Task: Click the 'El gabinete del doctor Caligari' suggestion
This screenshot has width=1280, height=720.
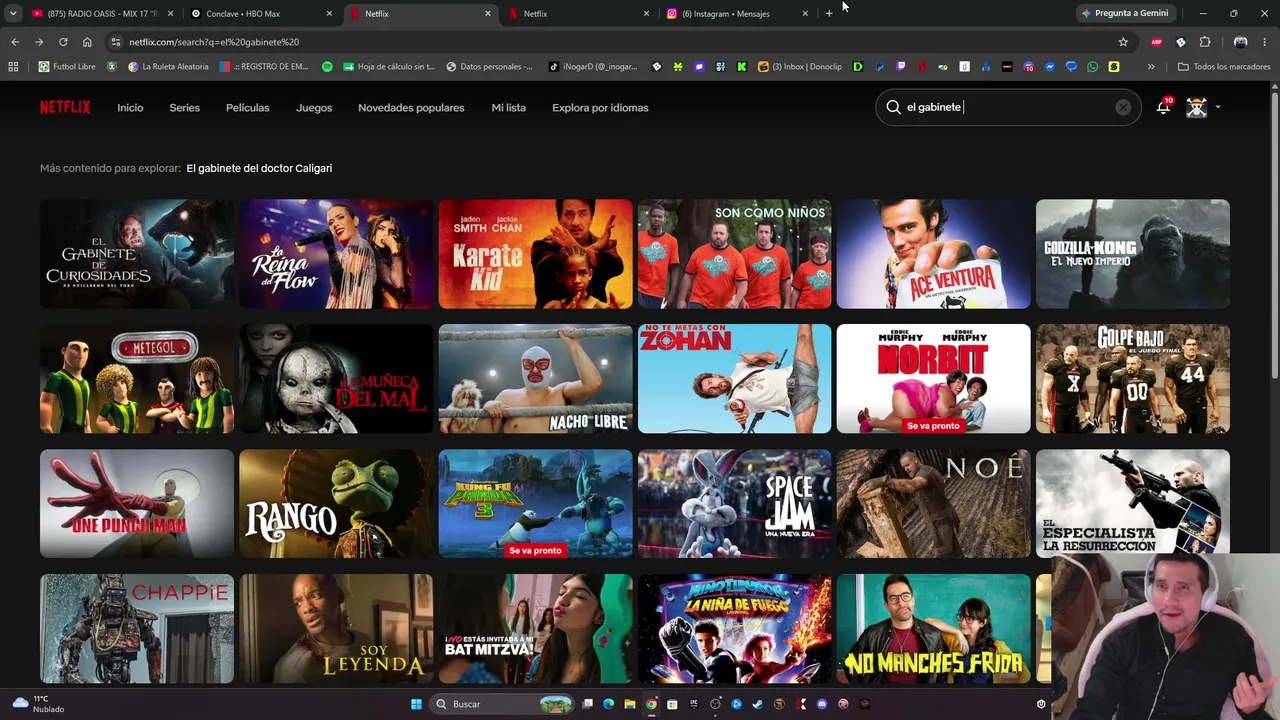Action: tap(259, 168)
